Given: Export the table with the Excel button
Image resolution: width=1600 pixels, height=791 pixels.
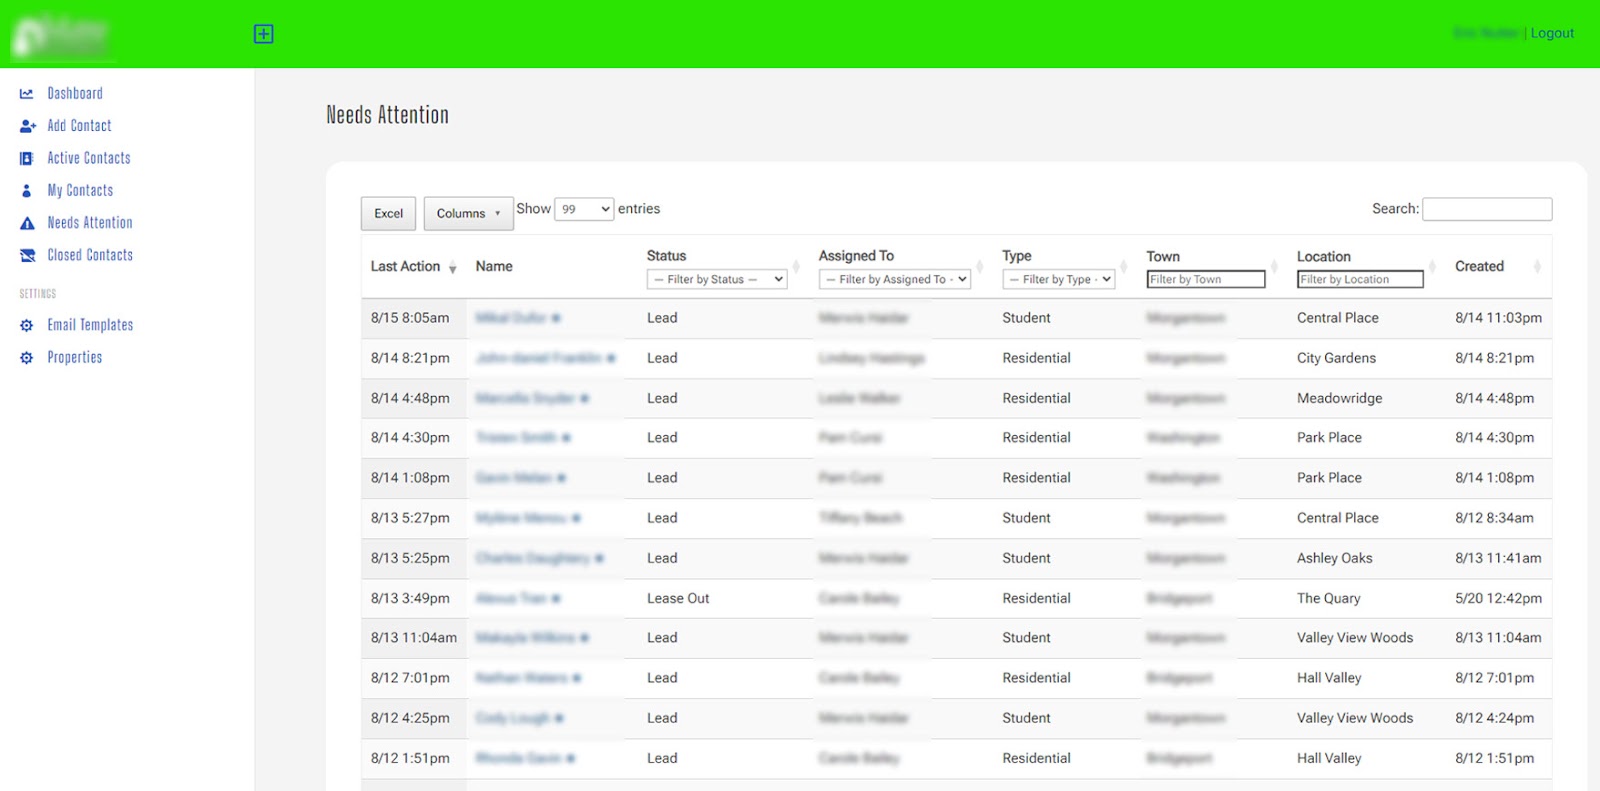Looking at the screenshot, I should [388, 213].
